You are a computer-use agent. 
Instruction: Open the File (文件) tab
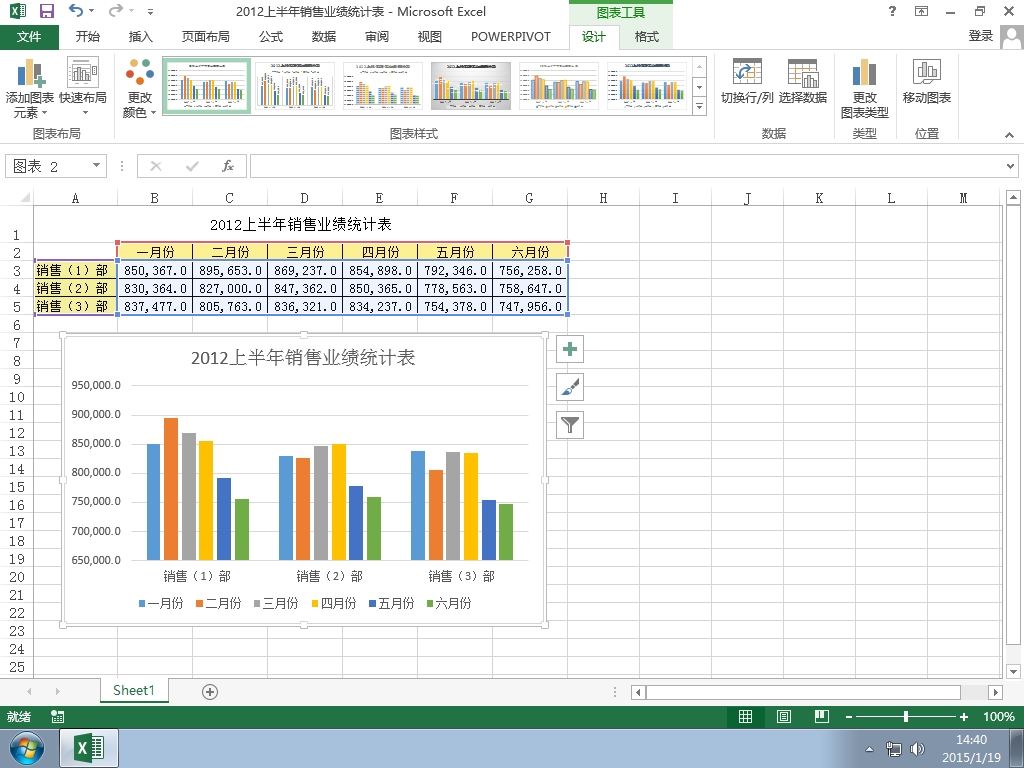tap(29, 37)
